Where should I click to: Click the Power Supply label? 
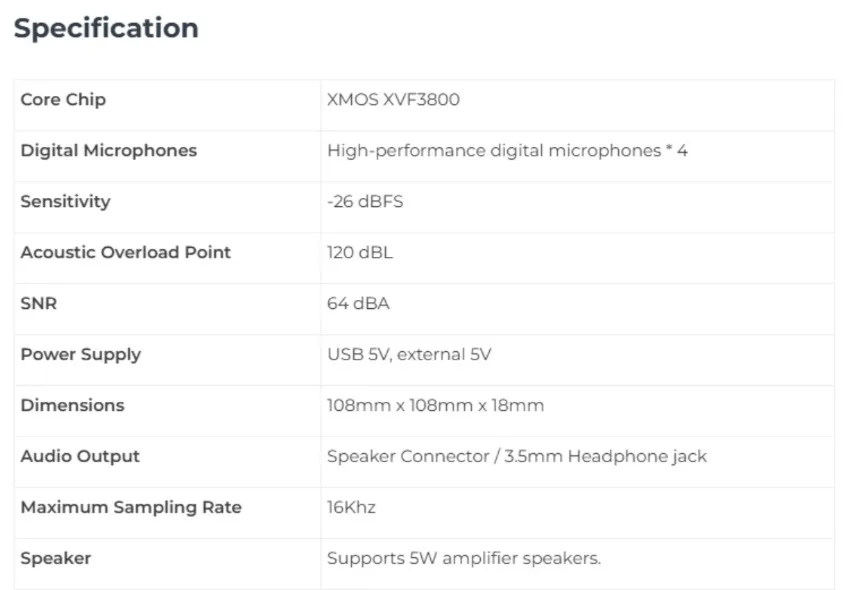[x=80, y=355]
